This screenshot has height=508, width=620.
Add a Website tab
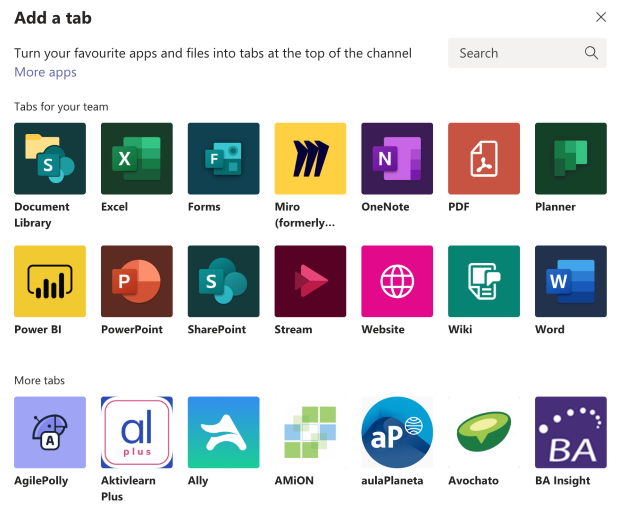[397, 281]
